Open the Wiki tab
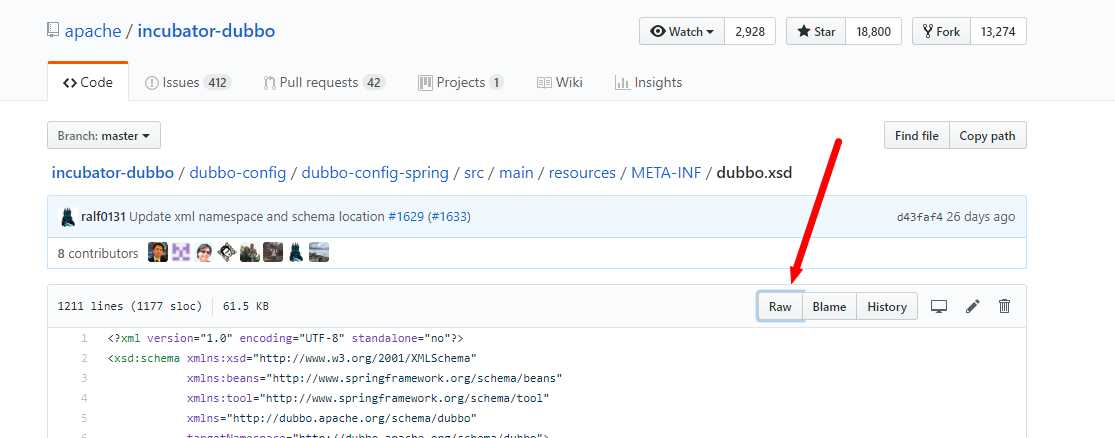This screenshot has height=438, width=1115. pyautogui.click(x=560, y=82)
